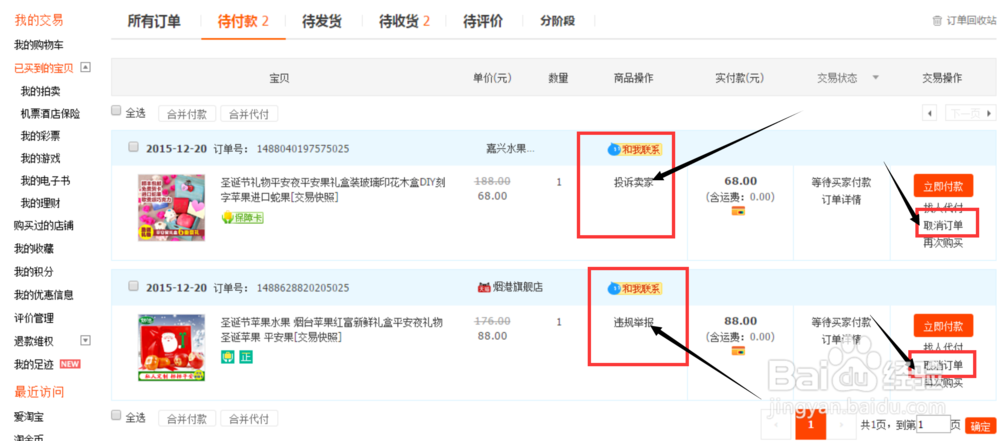Click current page 1 button

click(x=811, y=424)
